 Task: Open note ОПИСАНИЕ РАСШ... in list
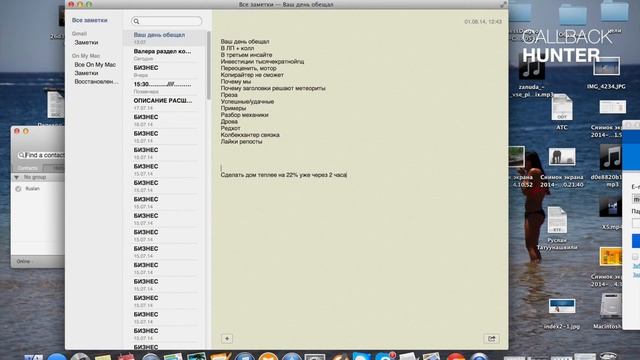[x=165, y=103]
